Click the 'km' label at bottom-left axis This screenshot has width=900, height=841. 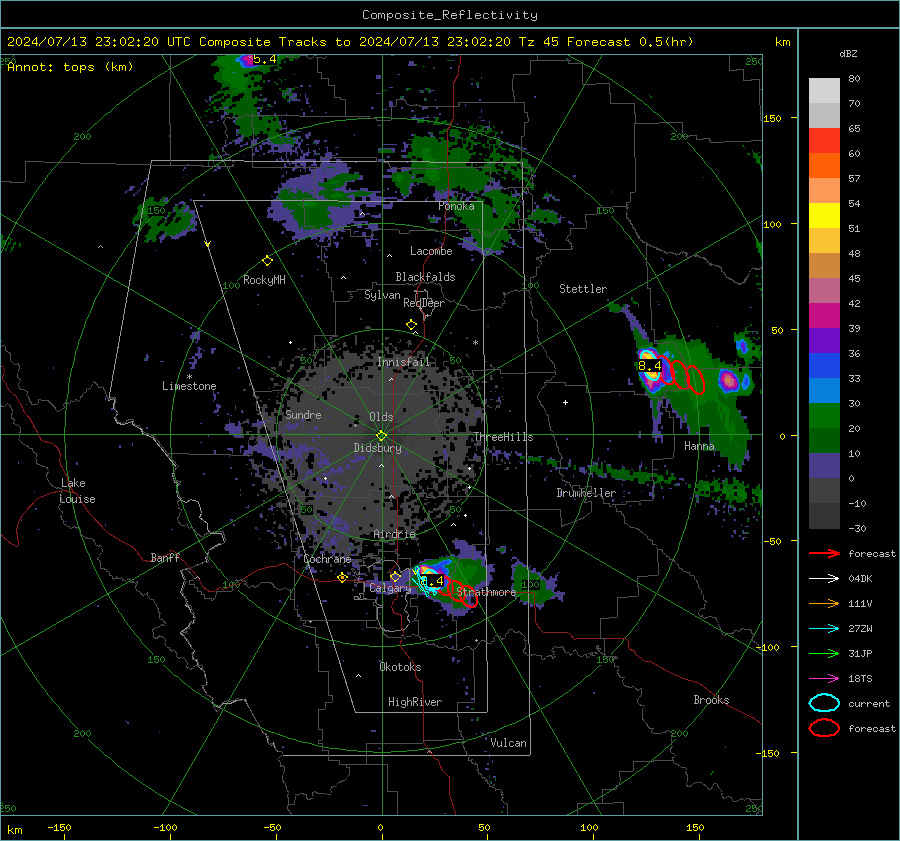pyautogui.click(x=14, y=830)
